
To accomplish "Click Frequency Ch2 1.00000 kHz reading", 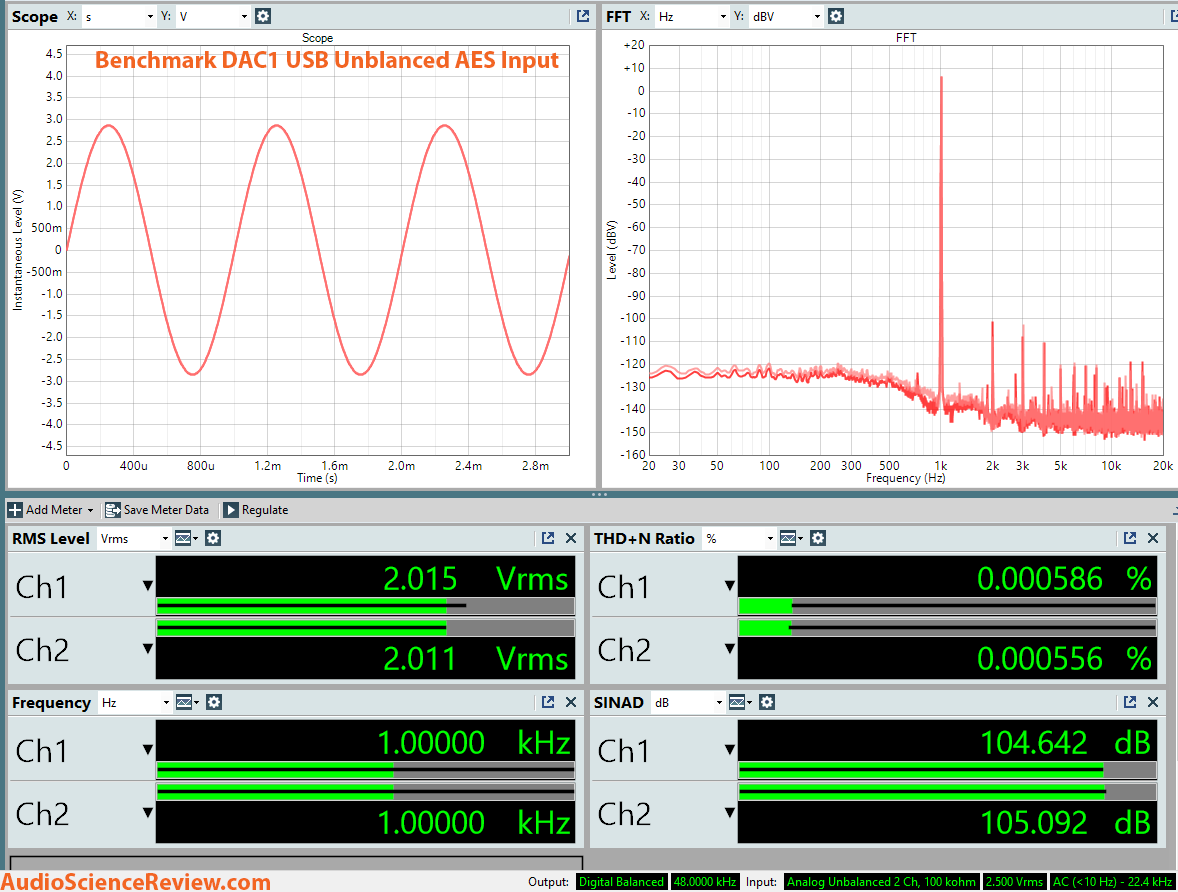I will [x=474, y=823].
